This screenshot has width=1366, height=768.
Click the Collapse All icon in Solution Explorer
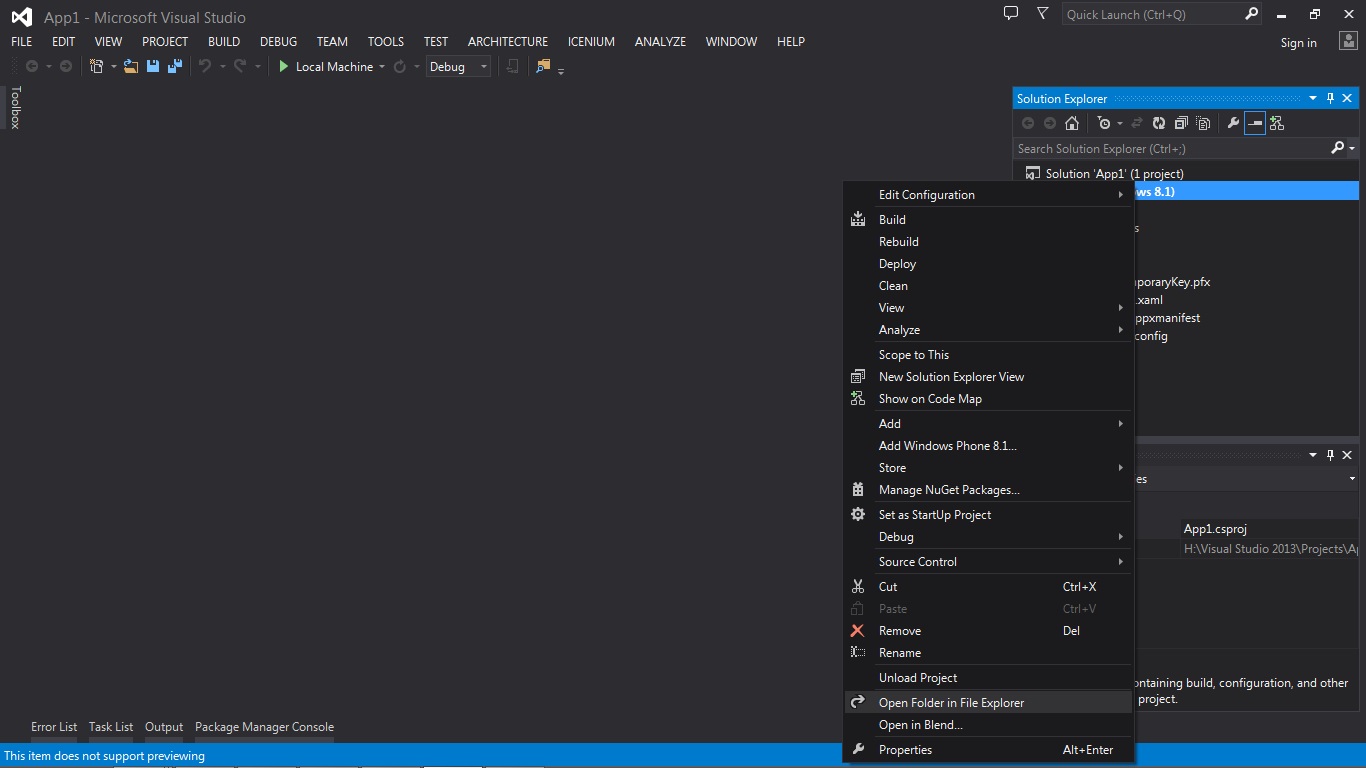1181,123
